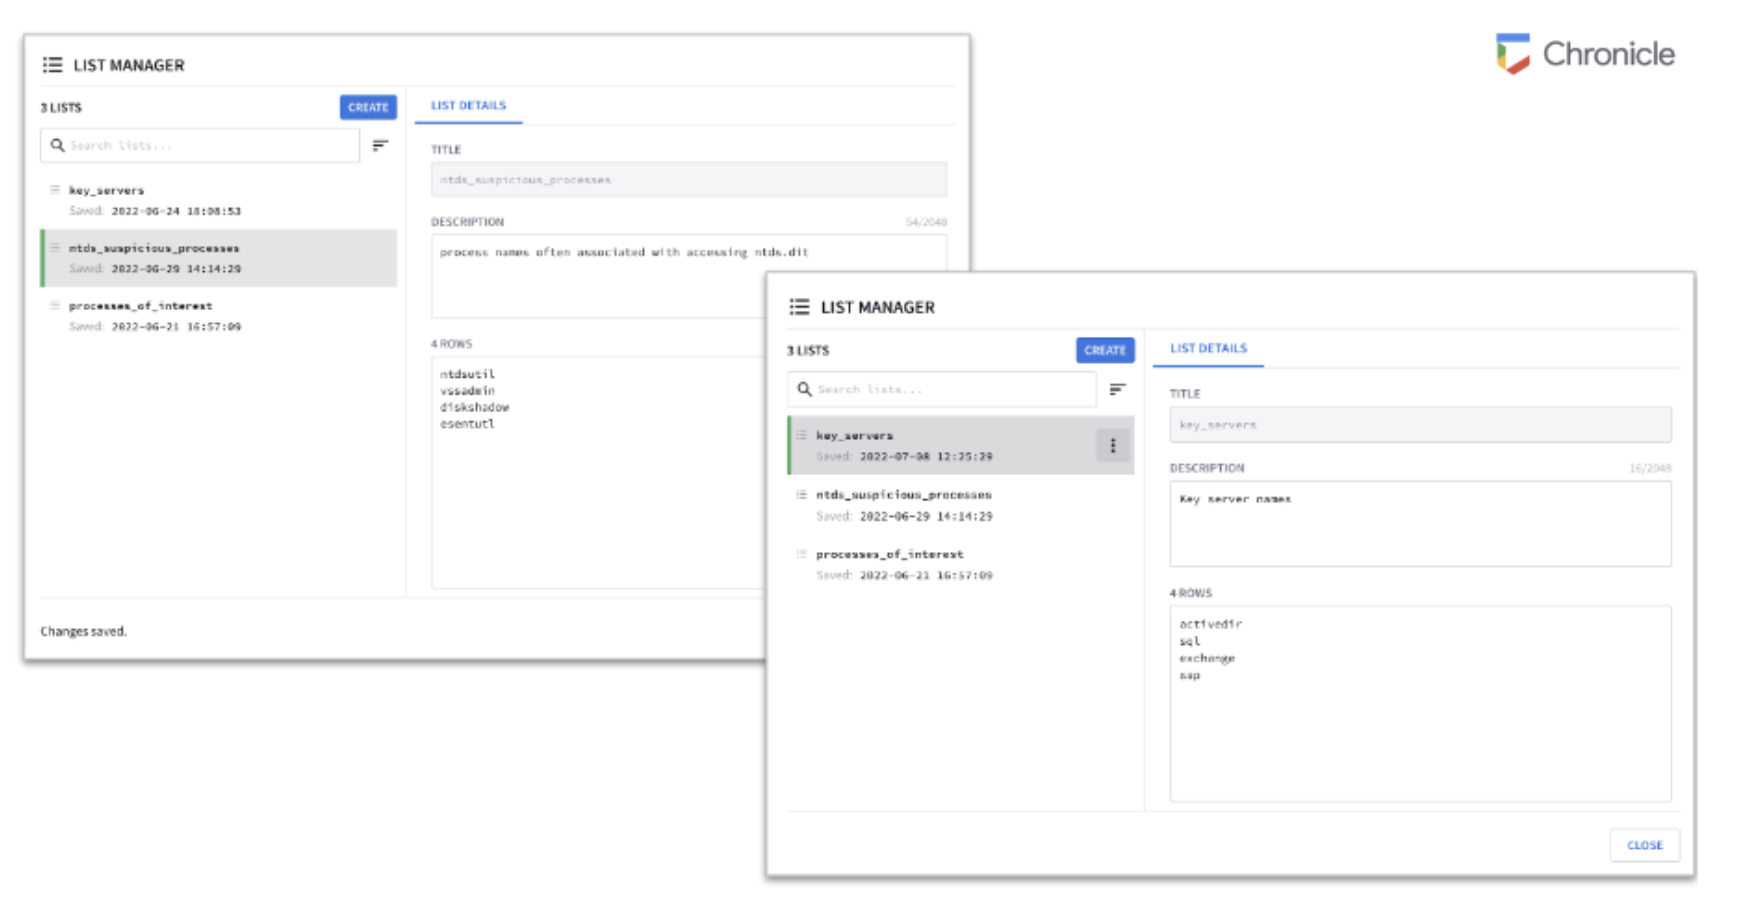Click the Key server names description box

(1419, 524)
